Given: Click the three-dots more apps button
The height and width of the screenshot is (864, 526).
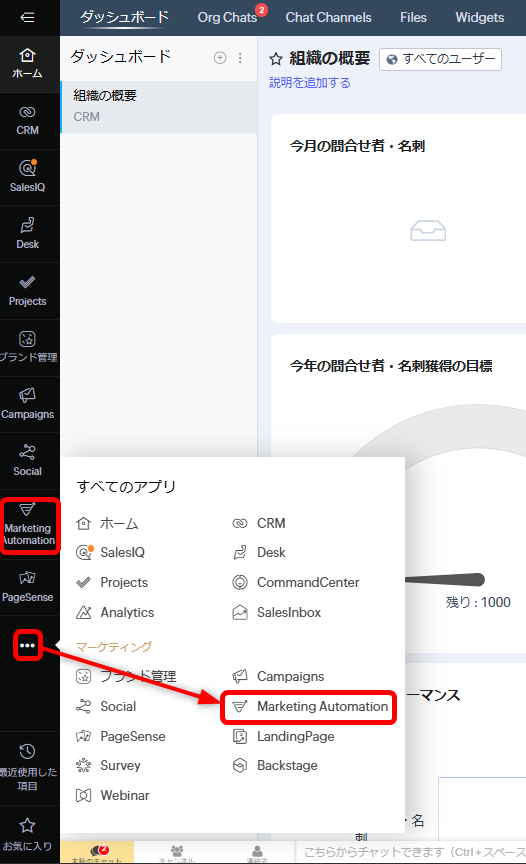Looking at the screenshot, I should pos(28,645).
